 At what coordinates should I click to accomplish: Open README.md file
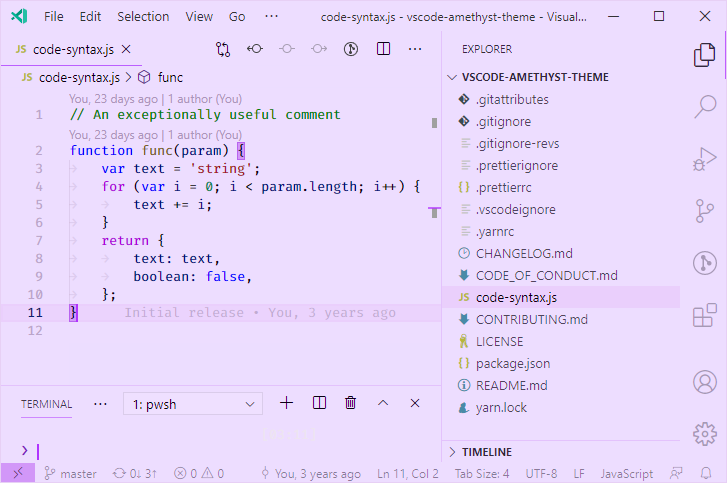click(x=561, y=386)
